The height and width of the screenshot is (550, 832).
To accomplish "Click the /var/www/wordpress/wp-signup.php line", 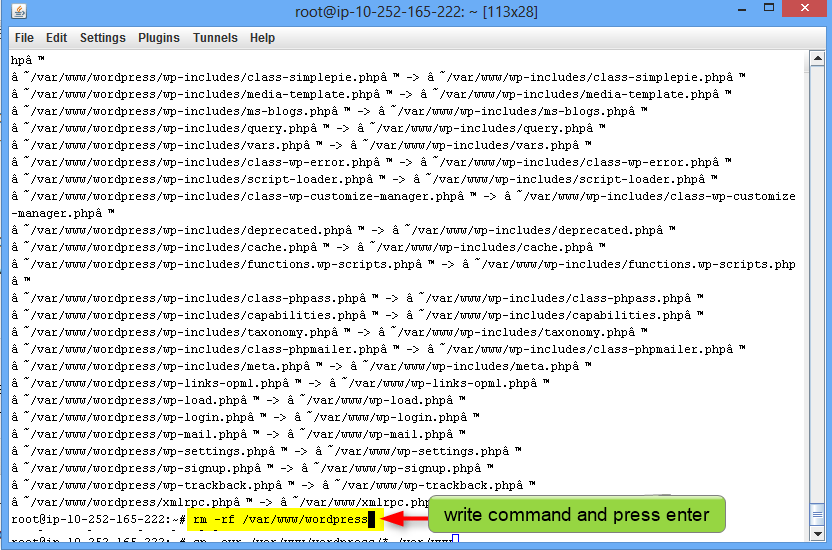I will click(x=252, y=468).
